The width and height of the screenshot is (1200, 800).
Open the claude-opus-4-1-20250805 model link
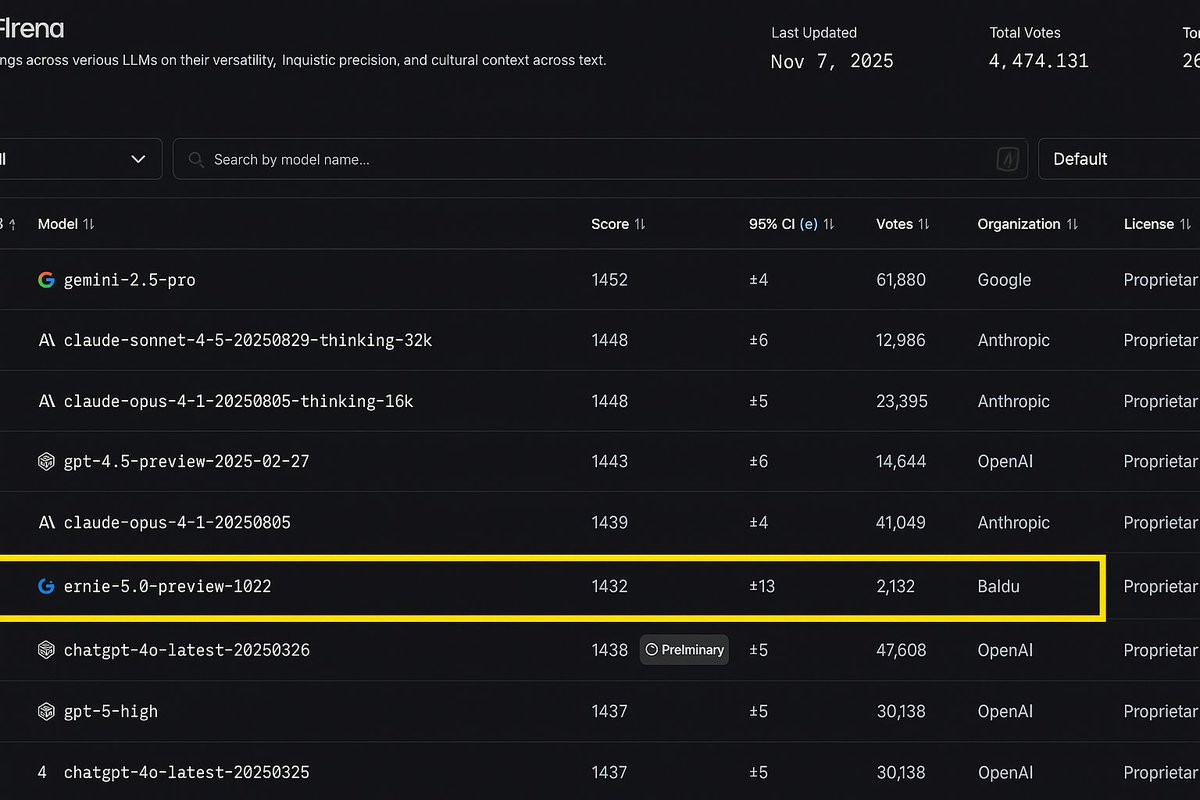(177, 523)
